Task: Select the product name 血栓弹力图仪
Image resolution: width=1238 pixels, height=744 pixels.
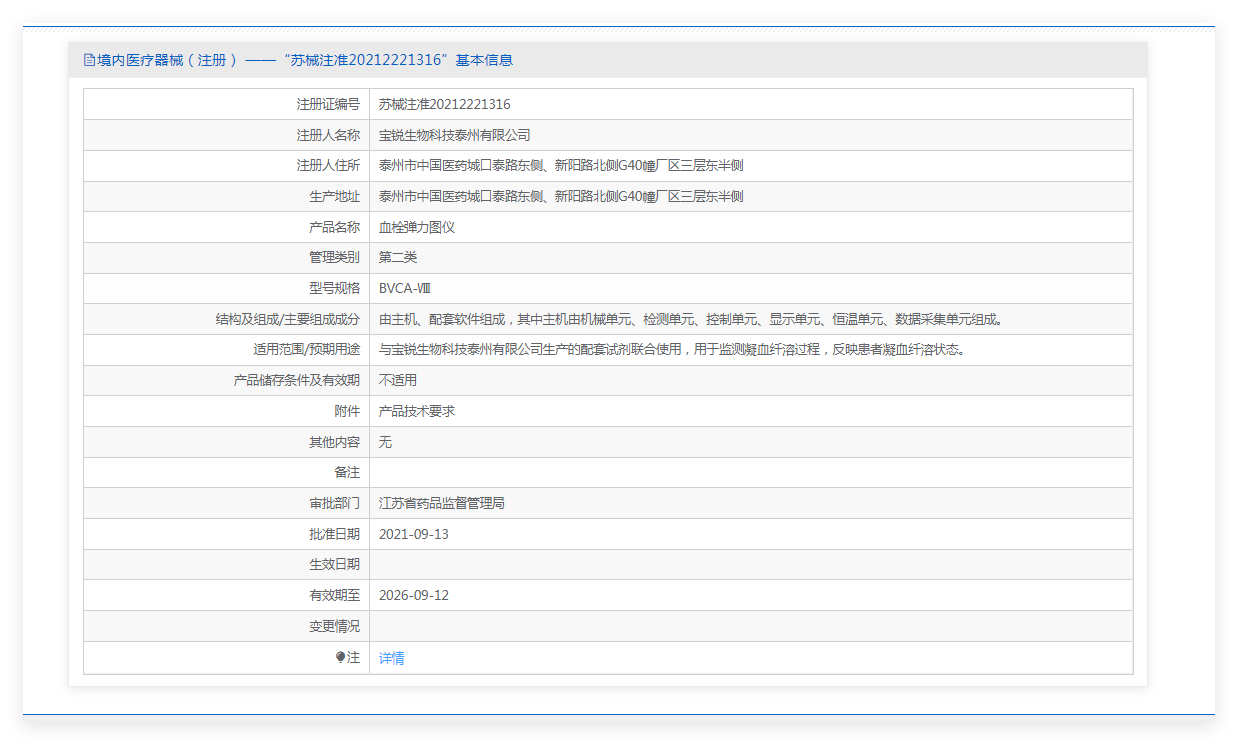Action: (x=417, y=227)
